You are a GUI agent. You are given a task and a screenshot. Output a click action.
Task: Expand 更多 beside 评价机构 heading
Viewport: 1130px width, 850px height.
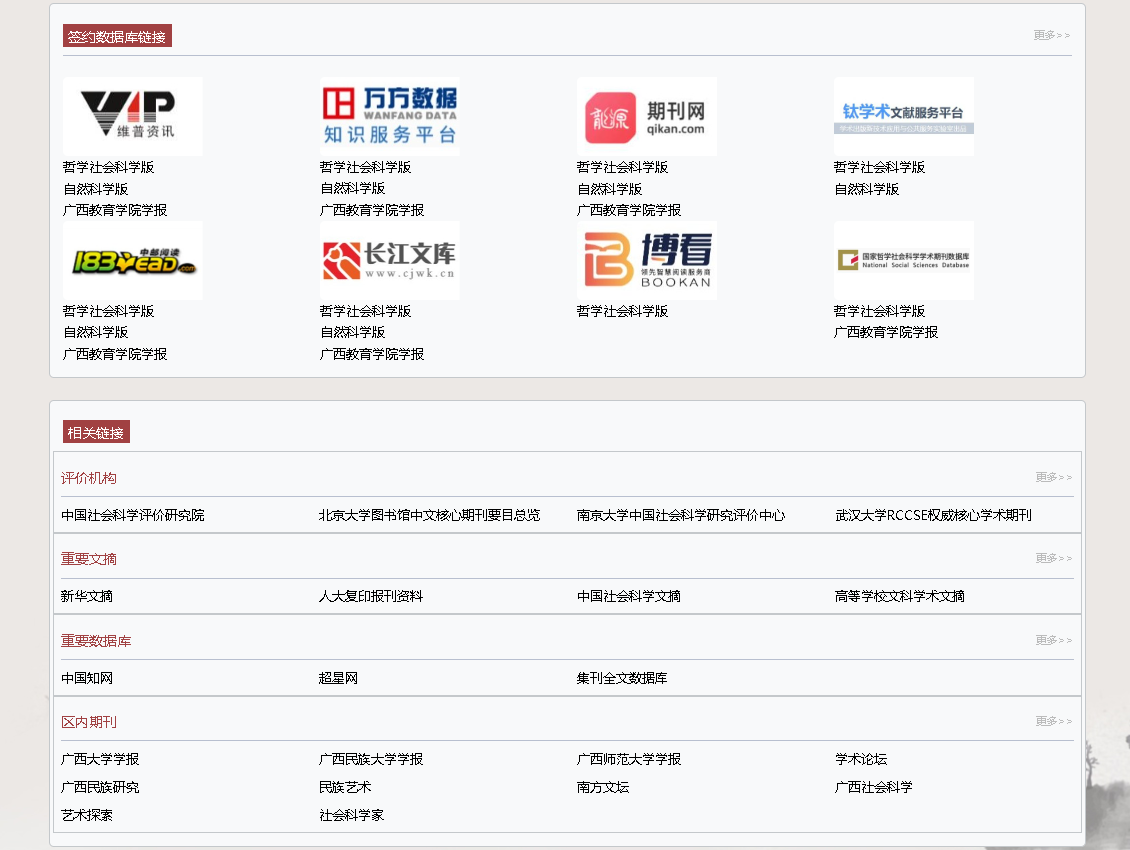tap(1053, 477)
